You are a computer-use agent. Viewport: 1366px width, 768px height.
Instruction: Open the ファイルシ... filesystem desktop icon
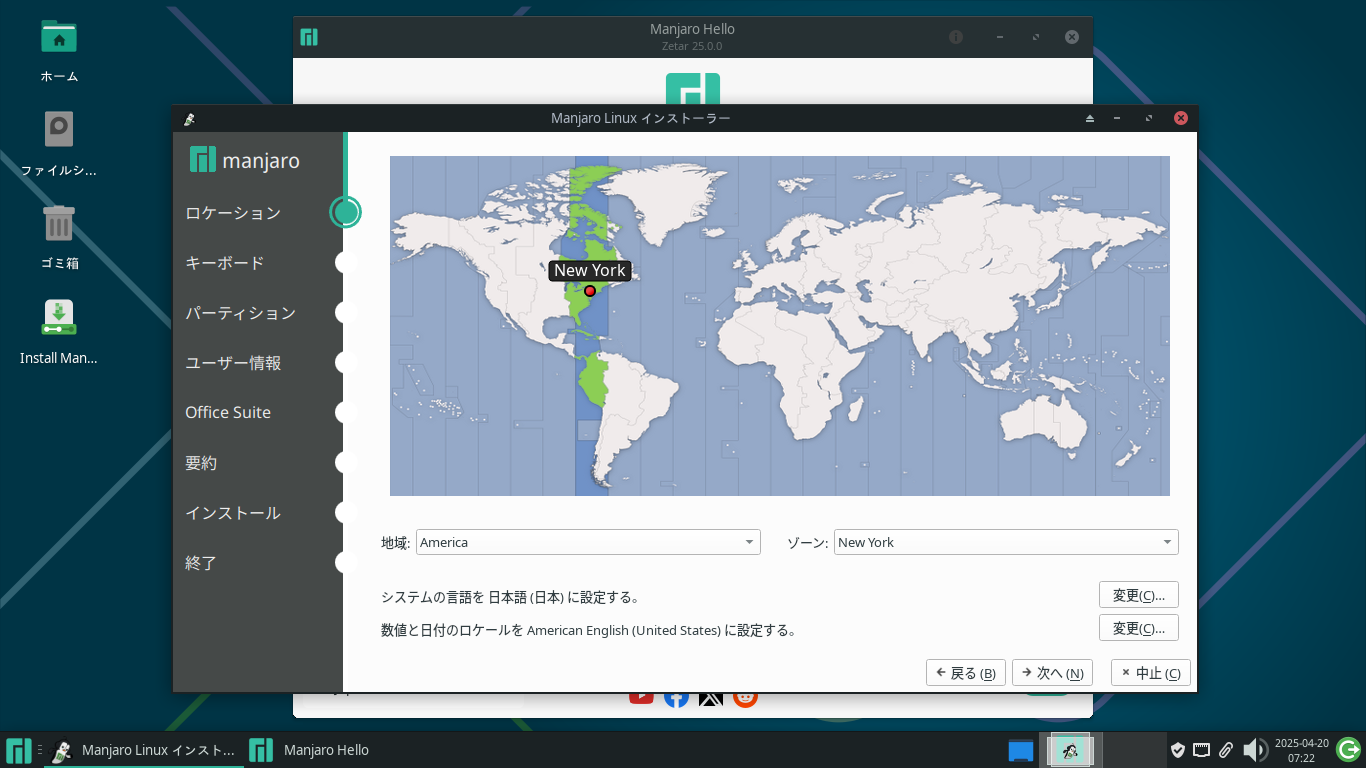click(59, 130)
